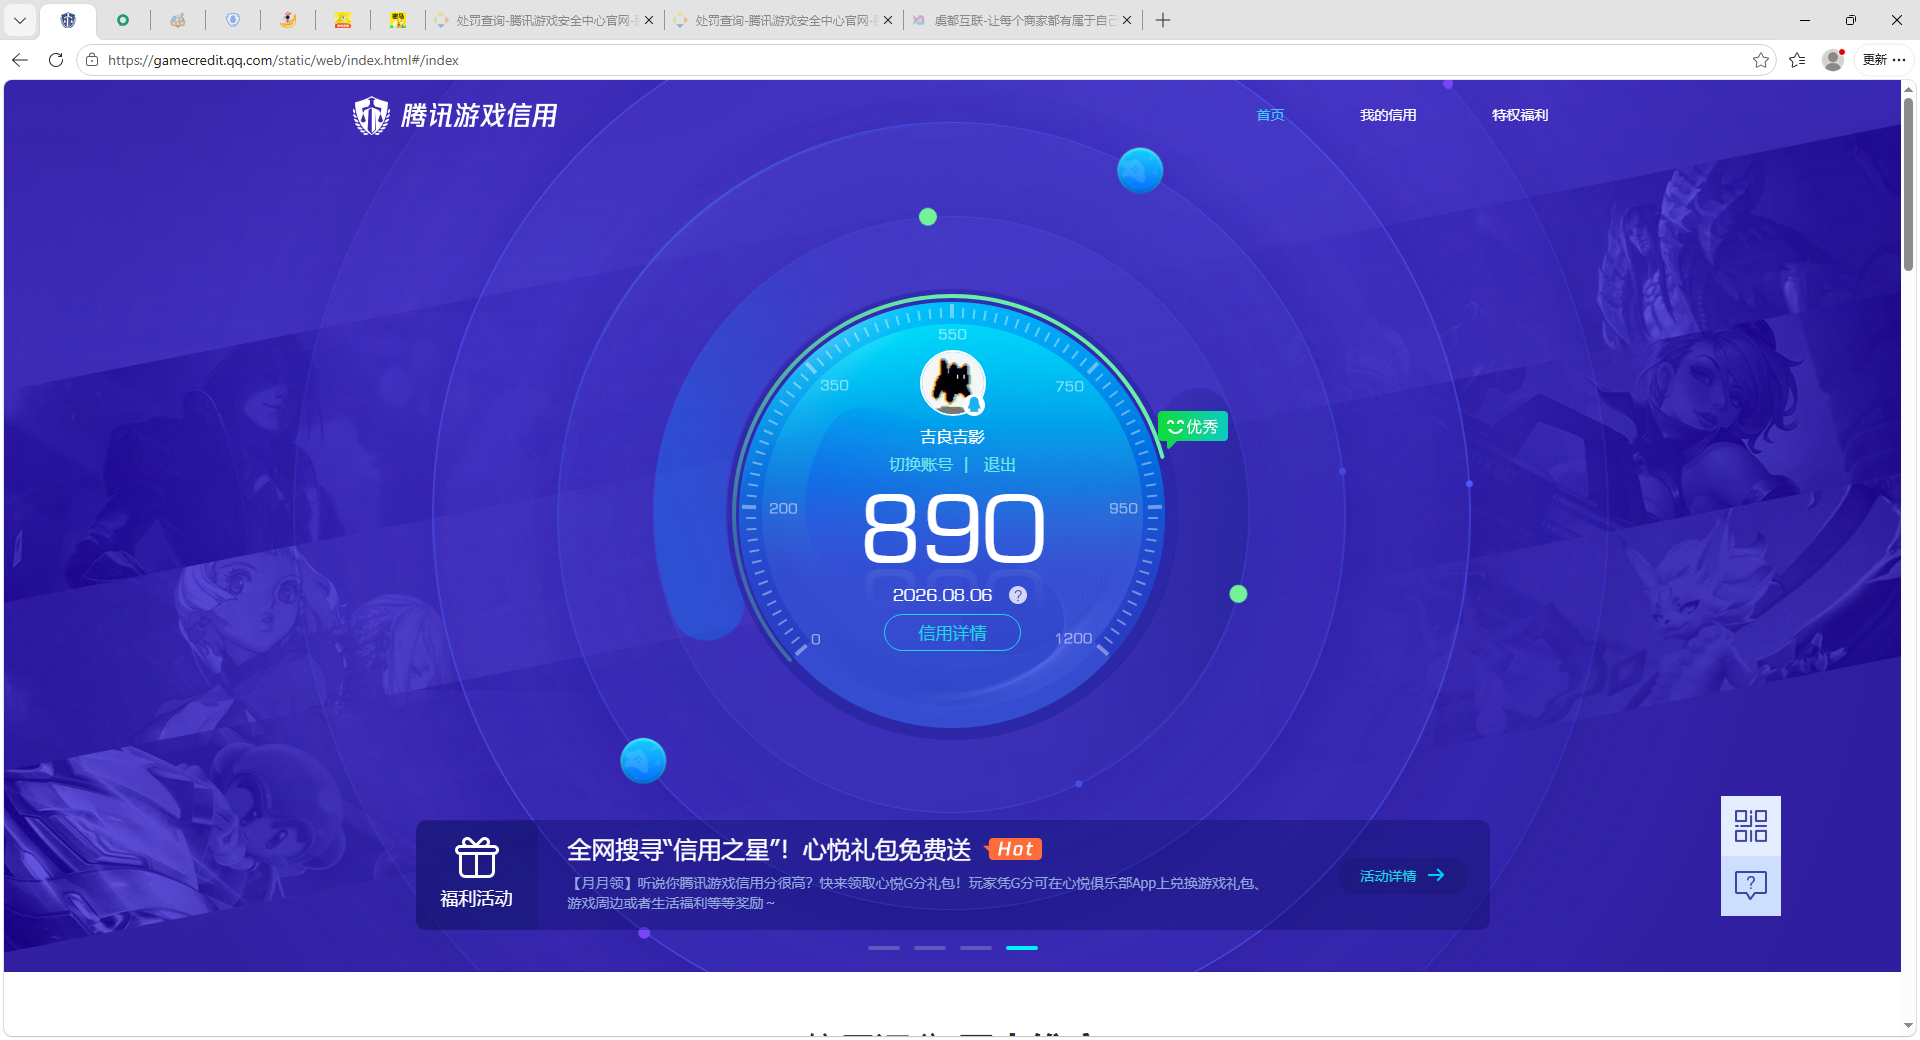This screenshot has height=1040, width=1920.
Task: Click the 吉良吉影 username
Action: pos(952,437)
